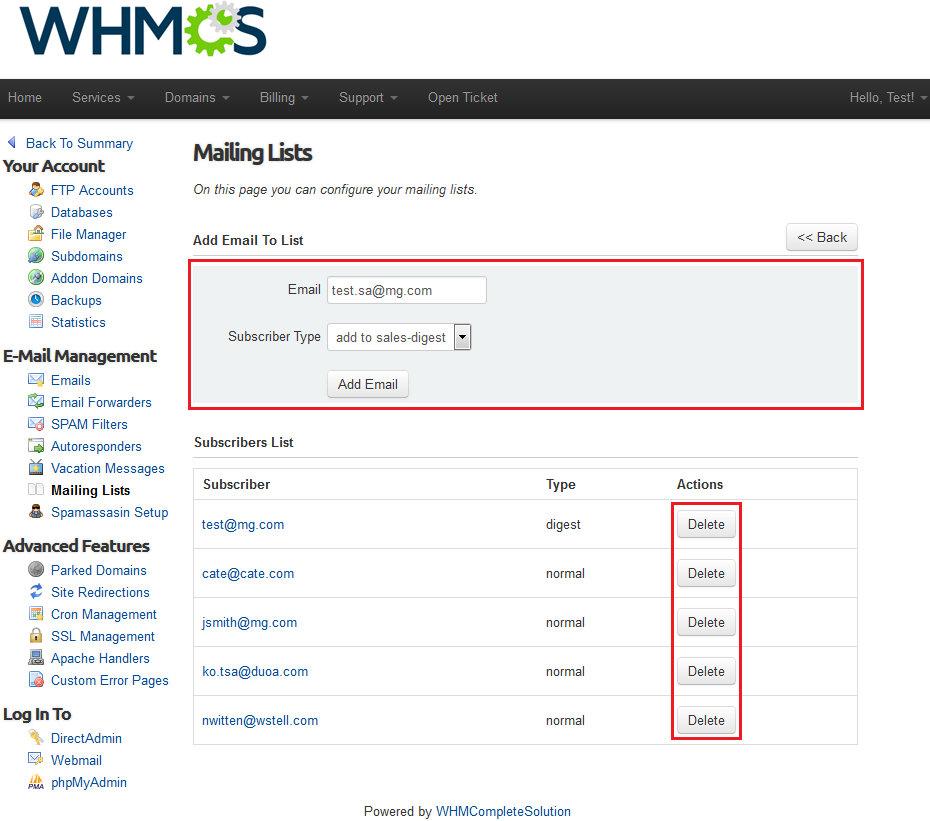Open the WHMCompleteSolution footer link
The width and height of the screenshot is (930, 821).
click(503, 811)
